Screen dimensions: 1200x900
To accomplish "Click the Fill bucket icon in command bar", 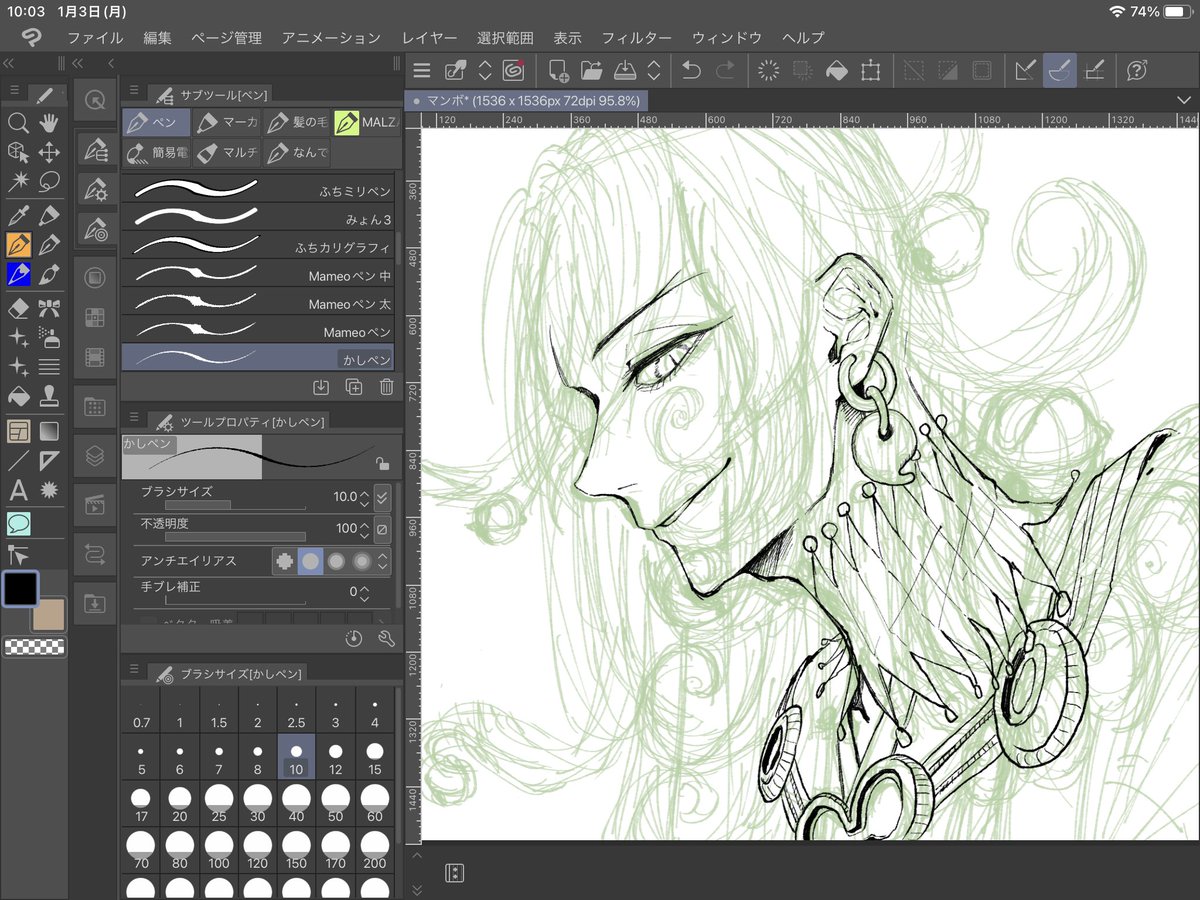I will (836, 70).
